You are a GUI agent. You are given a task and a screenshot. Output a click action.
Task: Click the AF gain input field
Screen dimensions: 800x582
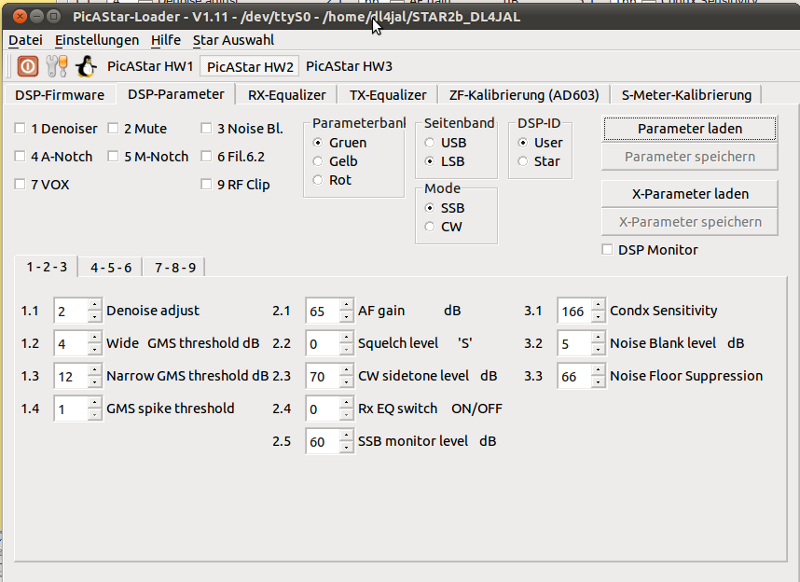tap(323, 311)
